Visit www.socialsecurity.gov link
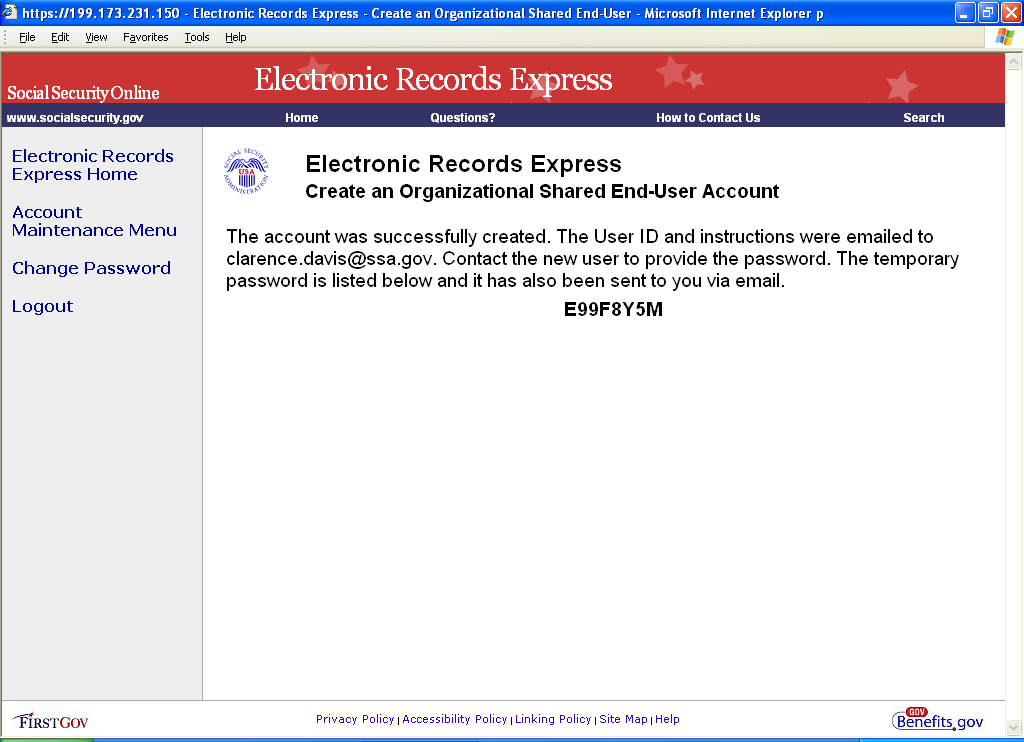Viewport: 1024px width, 742px height. tap(75, 118)
